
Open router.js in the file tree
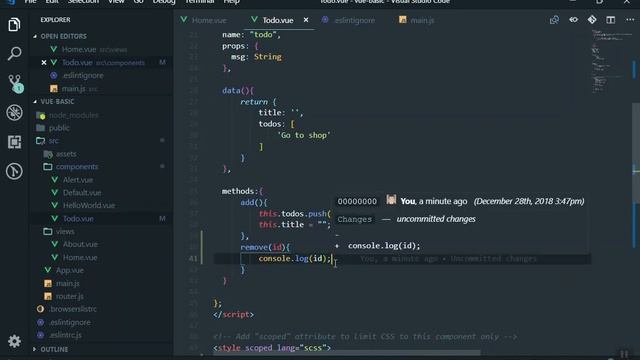69,296
